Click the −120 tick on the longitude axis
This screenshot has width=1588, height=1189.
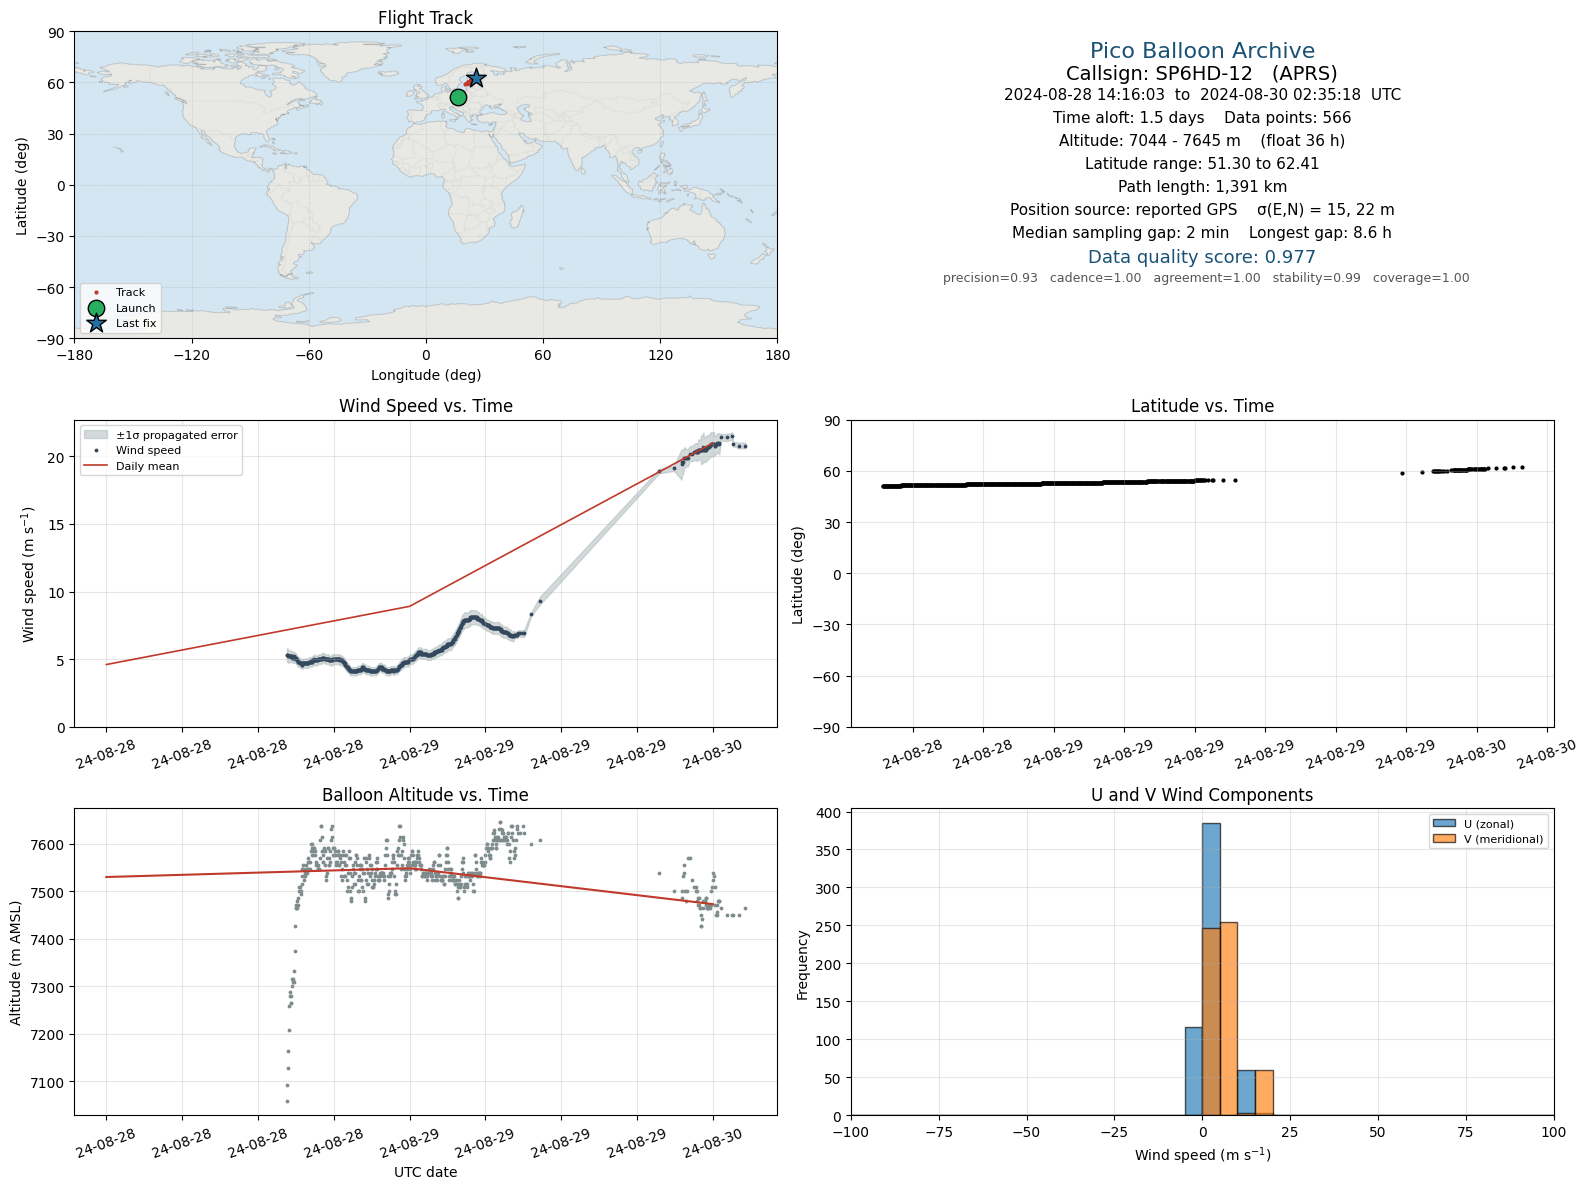coord(191,355)
